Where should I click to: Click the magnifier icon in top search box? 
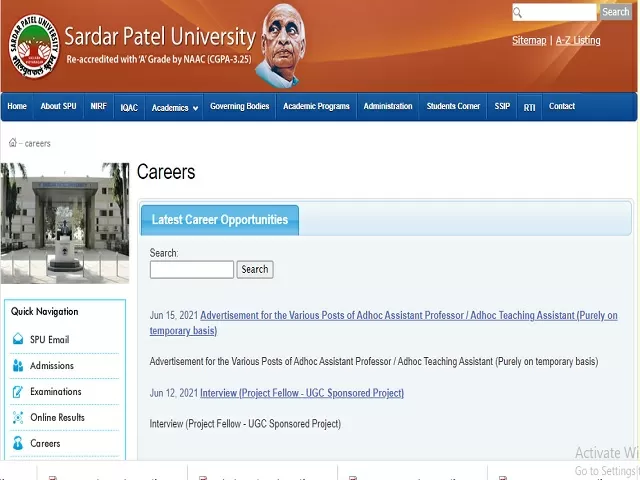point(518,13)
